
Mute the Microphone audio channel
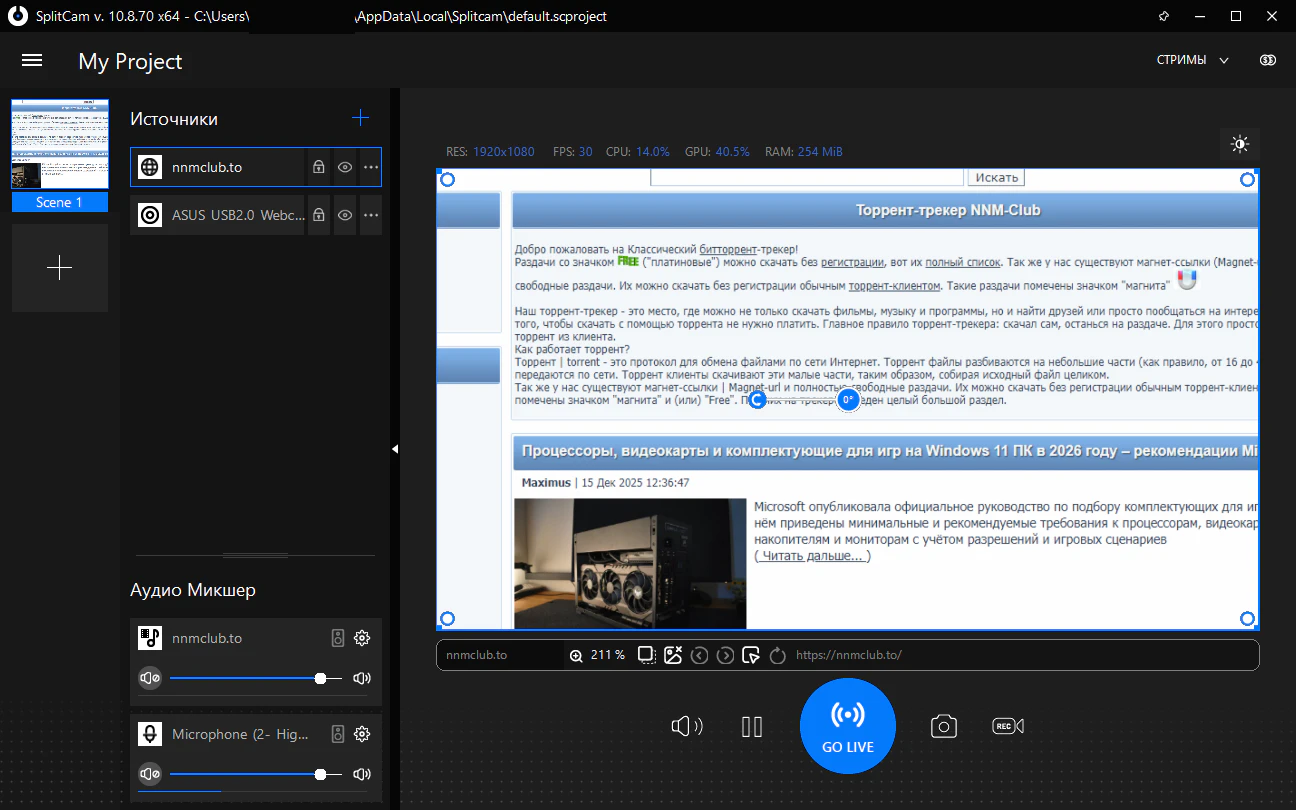150,774
